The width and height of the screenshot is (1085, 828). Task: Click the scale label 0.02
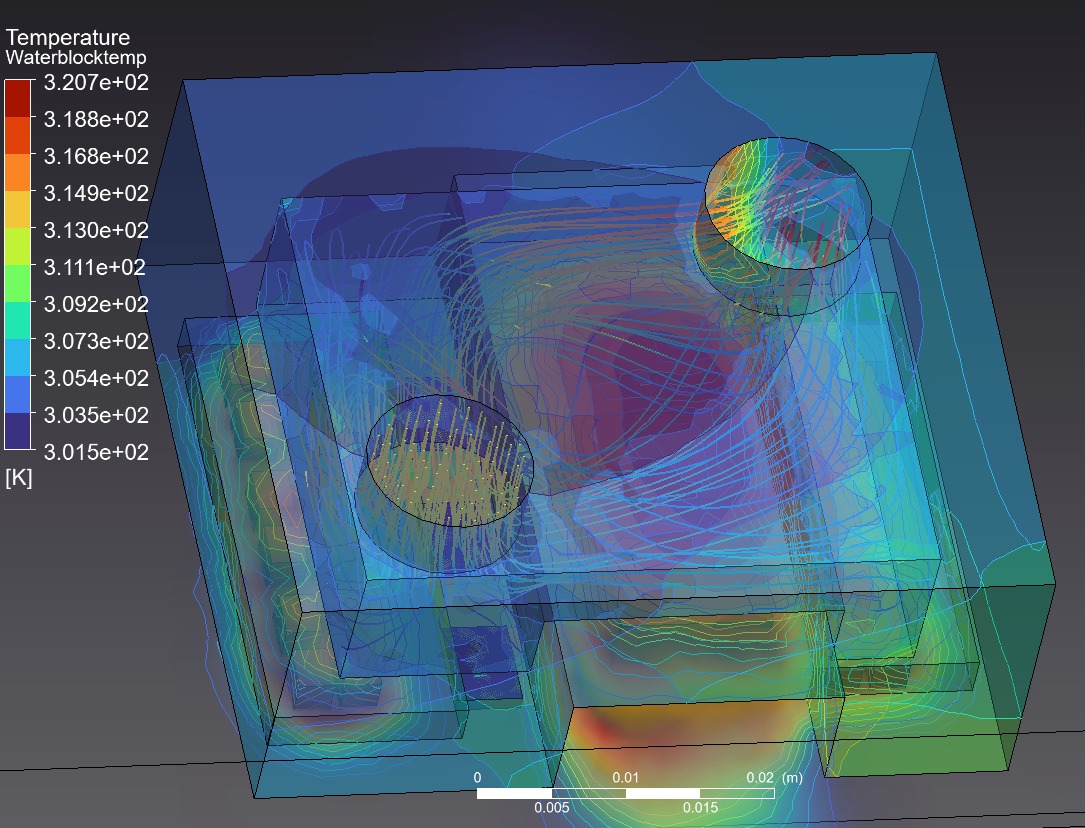[x=760, y=778]
